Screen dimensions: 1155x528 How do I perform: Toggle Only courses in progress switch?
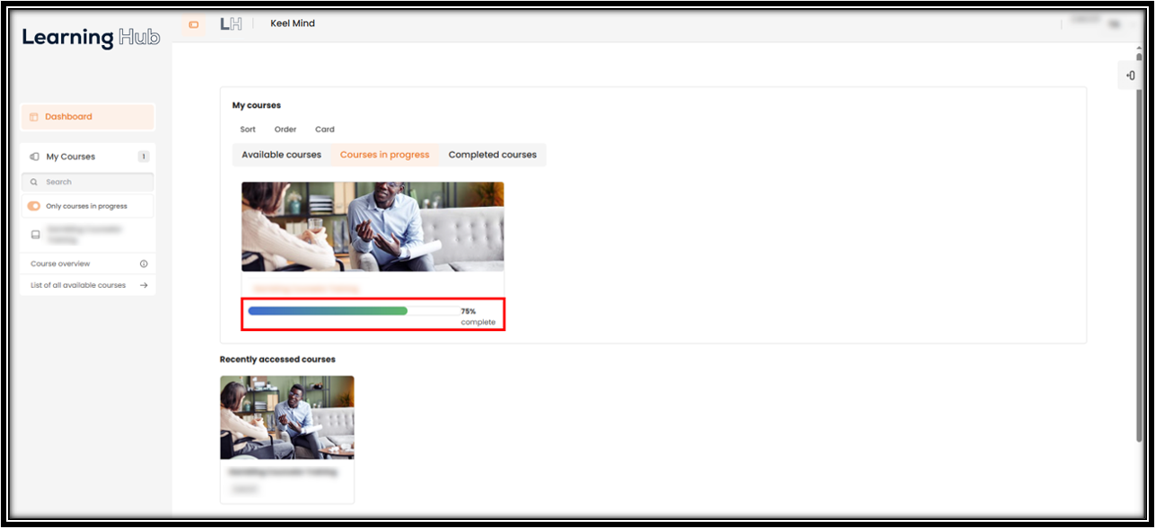(34, 206)
